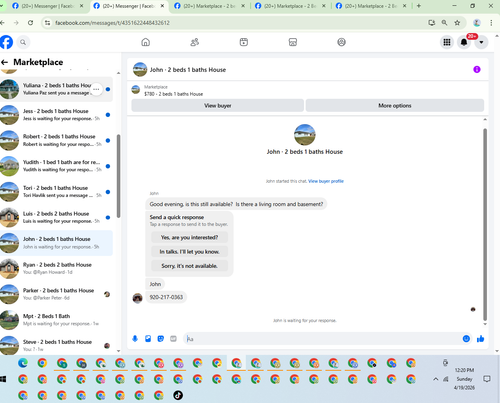The height and width of the screenshot is (403, 500).
Task: Click the back arrow beside Marketplace
Action: point(5,62)
